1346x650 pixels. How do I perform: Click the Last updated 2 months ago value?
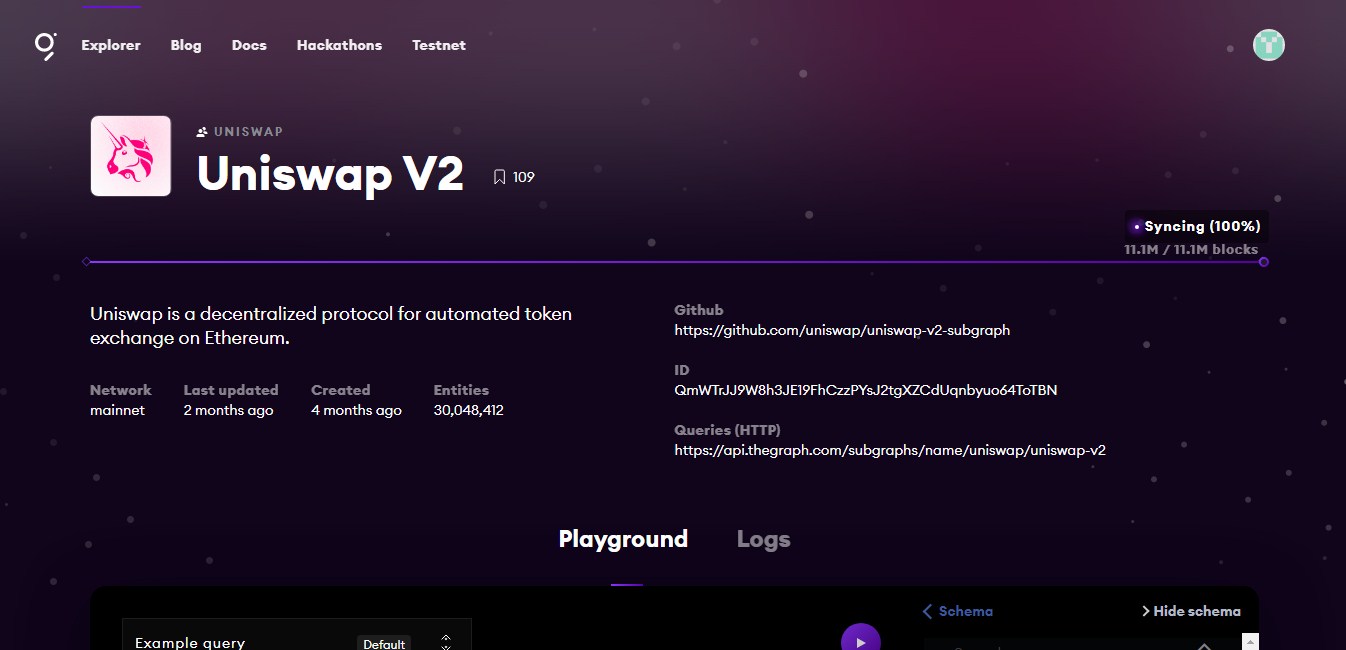tap(228, 410)
